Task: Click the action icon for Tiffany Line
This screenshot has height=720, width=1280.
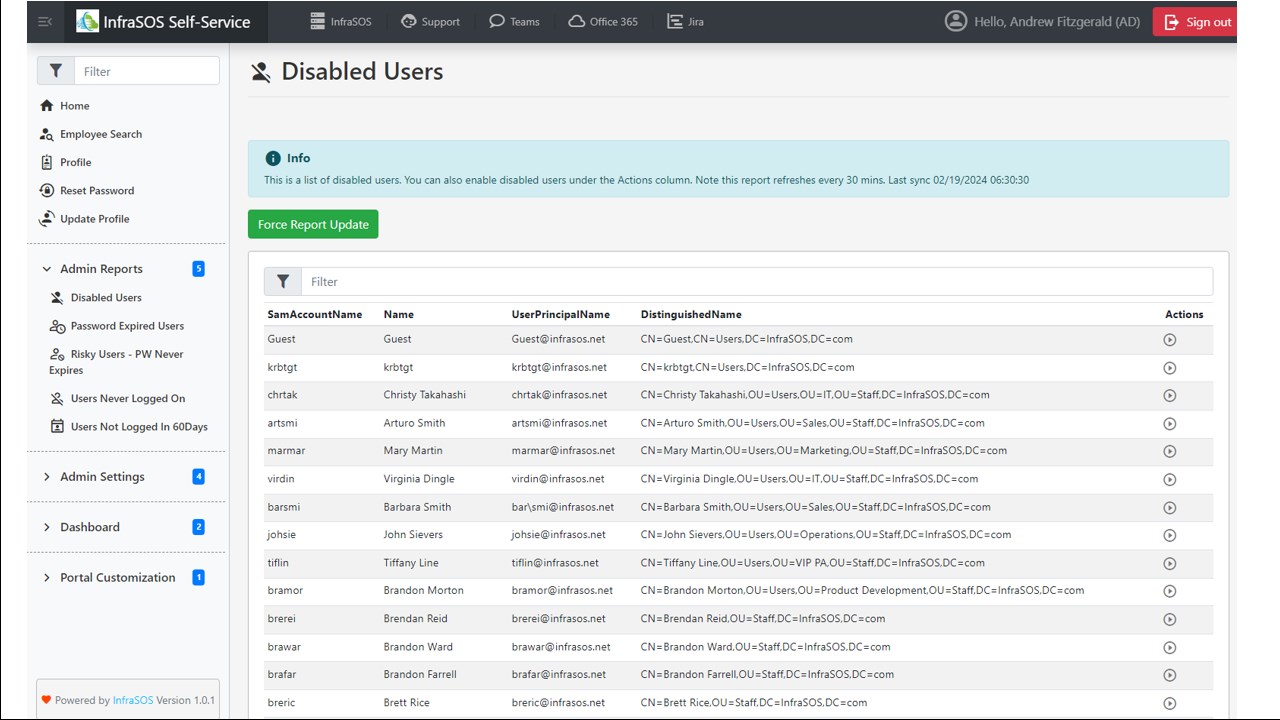Action: click(x=1170, y=564)
